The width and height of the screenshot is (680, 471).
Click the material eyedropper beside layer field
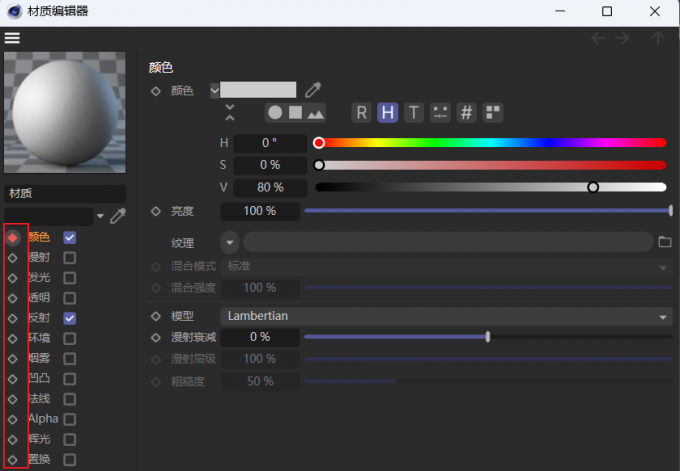click(x=118, y=216)
